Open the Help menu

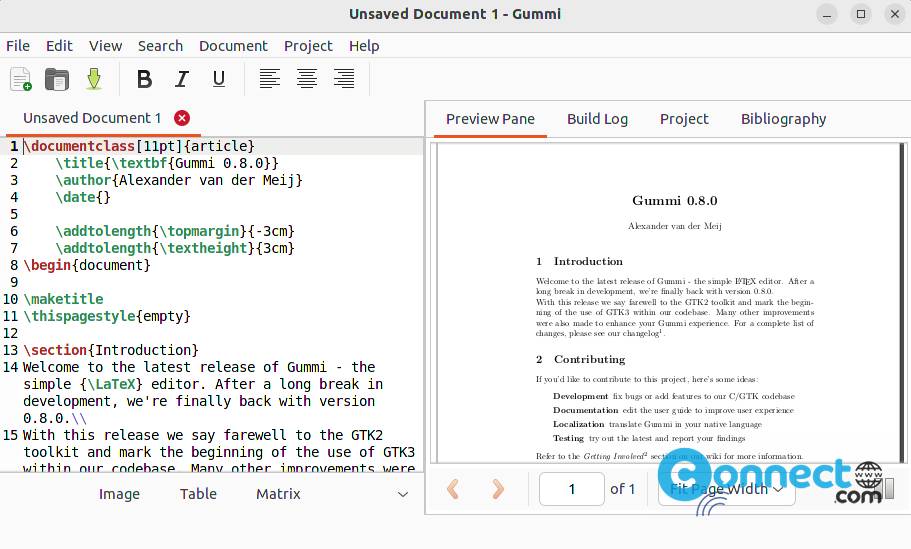364,46
